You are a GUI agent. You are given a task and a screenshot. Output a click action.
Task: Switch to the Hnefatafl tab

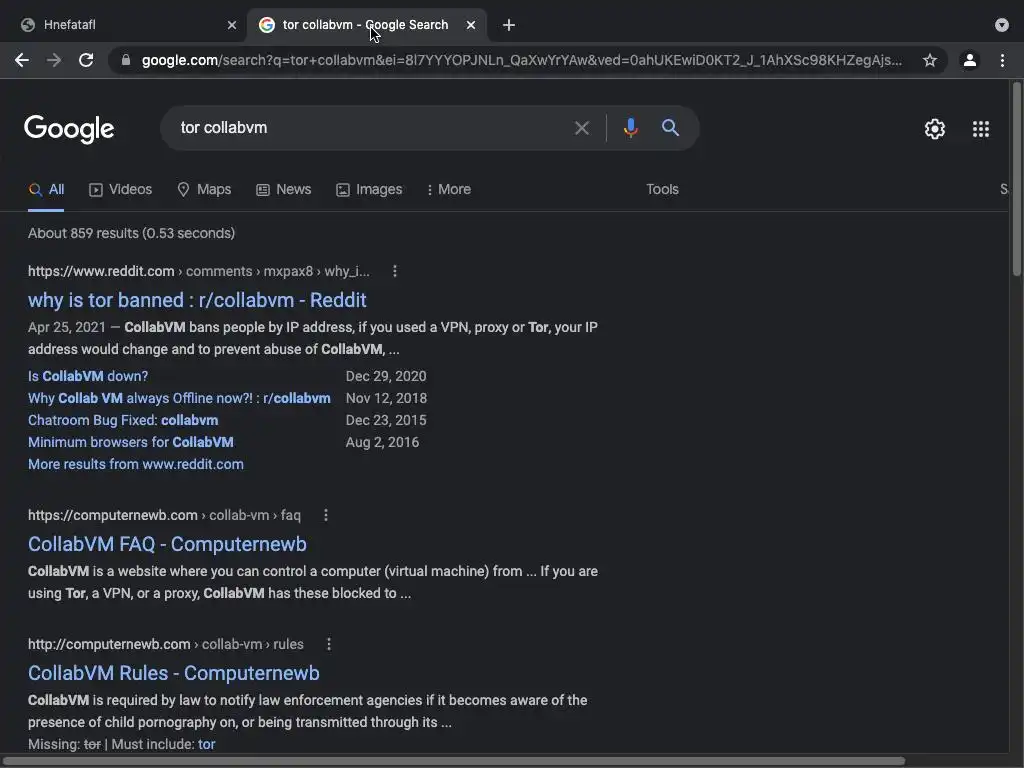click(124, 25)
